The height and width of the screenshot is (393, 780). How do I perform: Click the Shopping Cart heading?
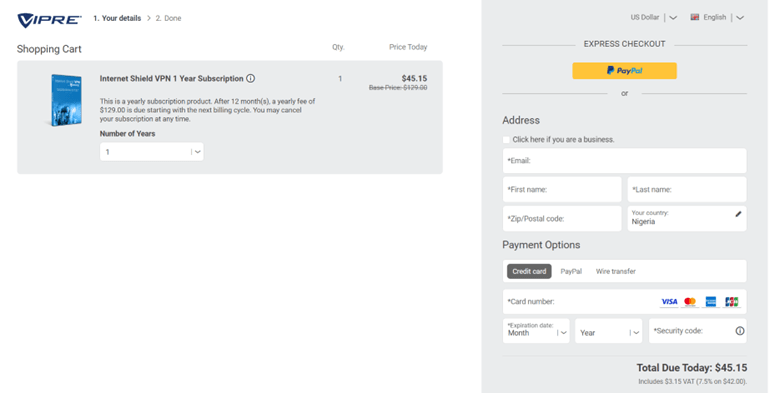coord(49,49)
